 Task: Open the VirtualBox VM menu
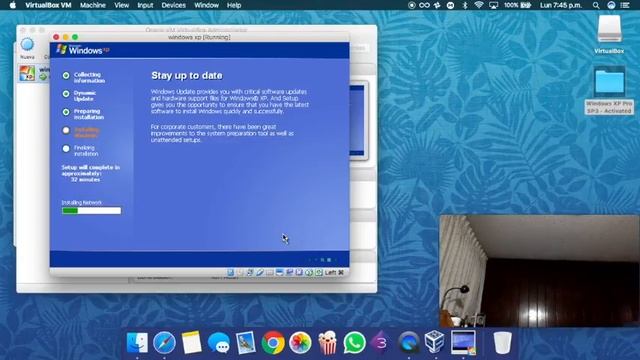[48, 5]
